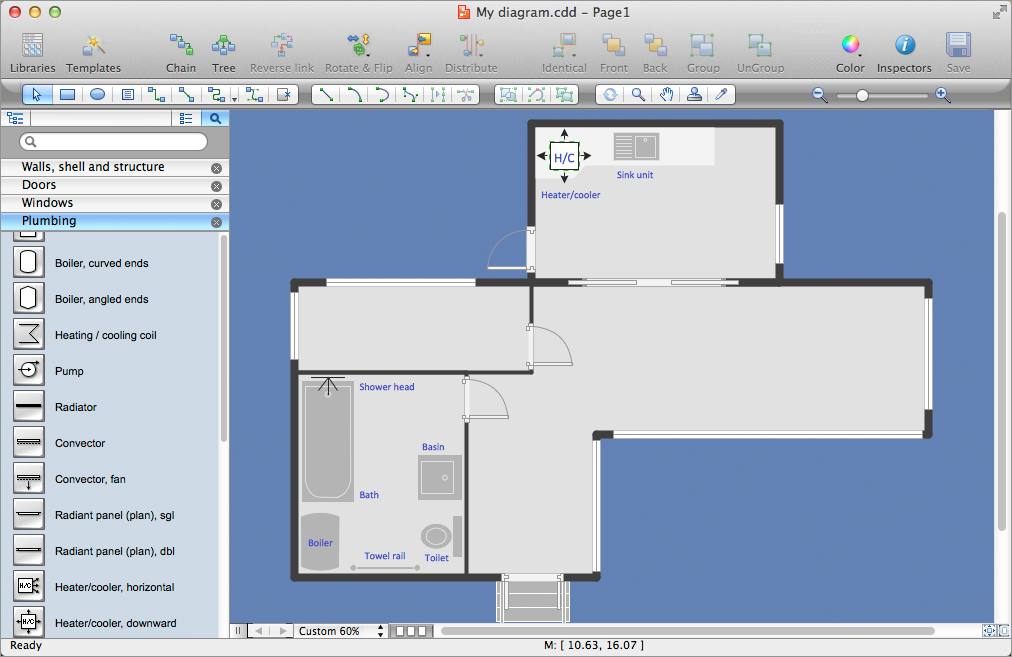1012x657 pixels.
Task: Pick the eyedropper tool
Action: pyautogui.click(x=721, y=95)
